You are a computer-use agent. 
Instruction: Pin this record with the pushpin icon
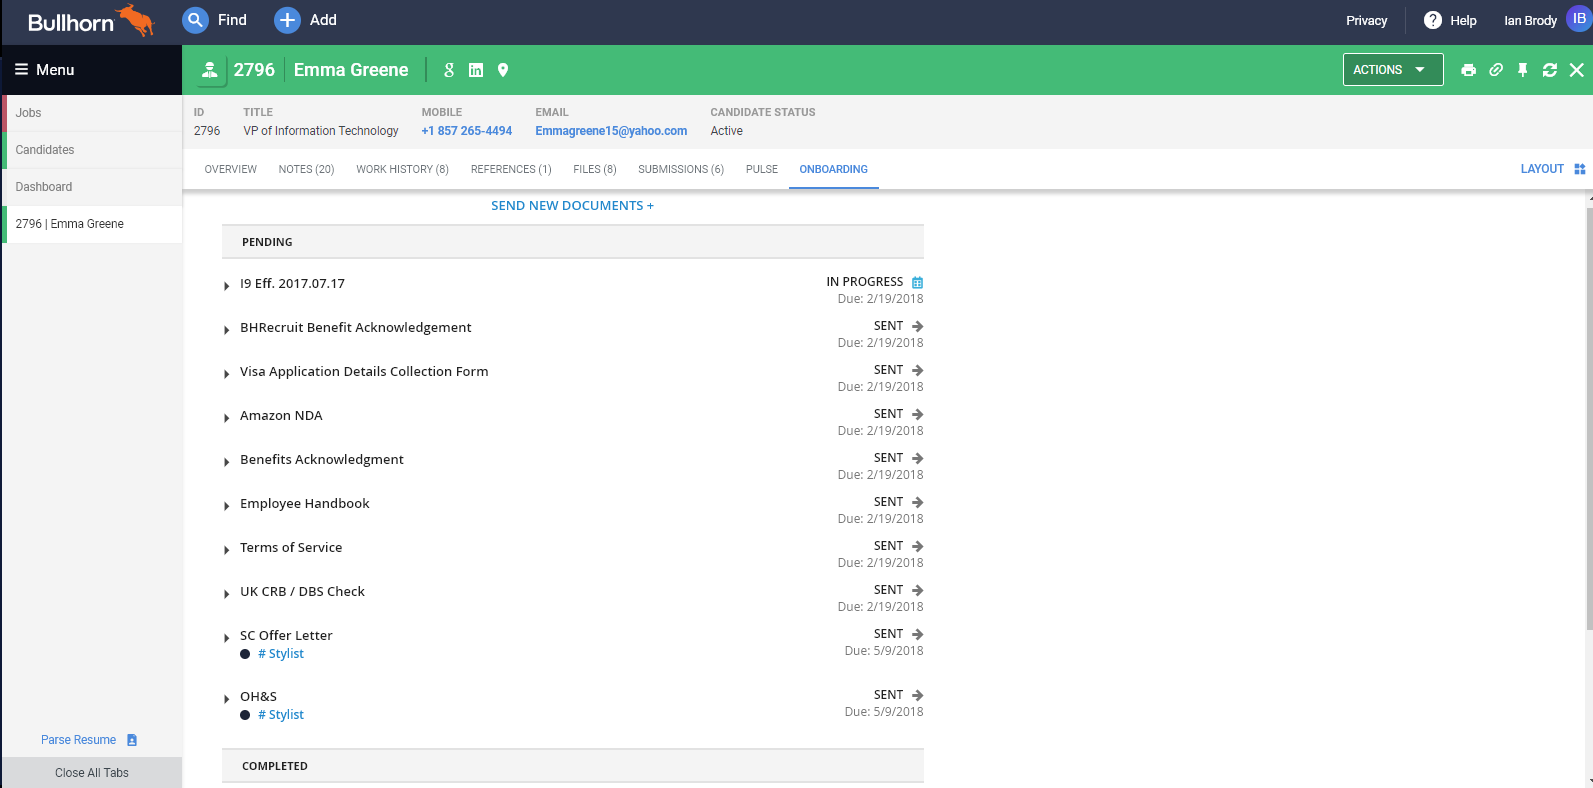click(x=1522, y=70)
